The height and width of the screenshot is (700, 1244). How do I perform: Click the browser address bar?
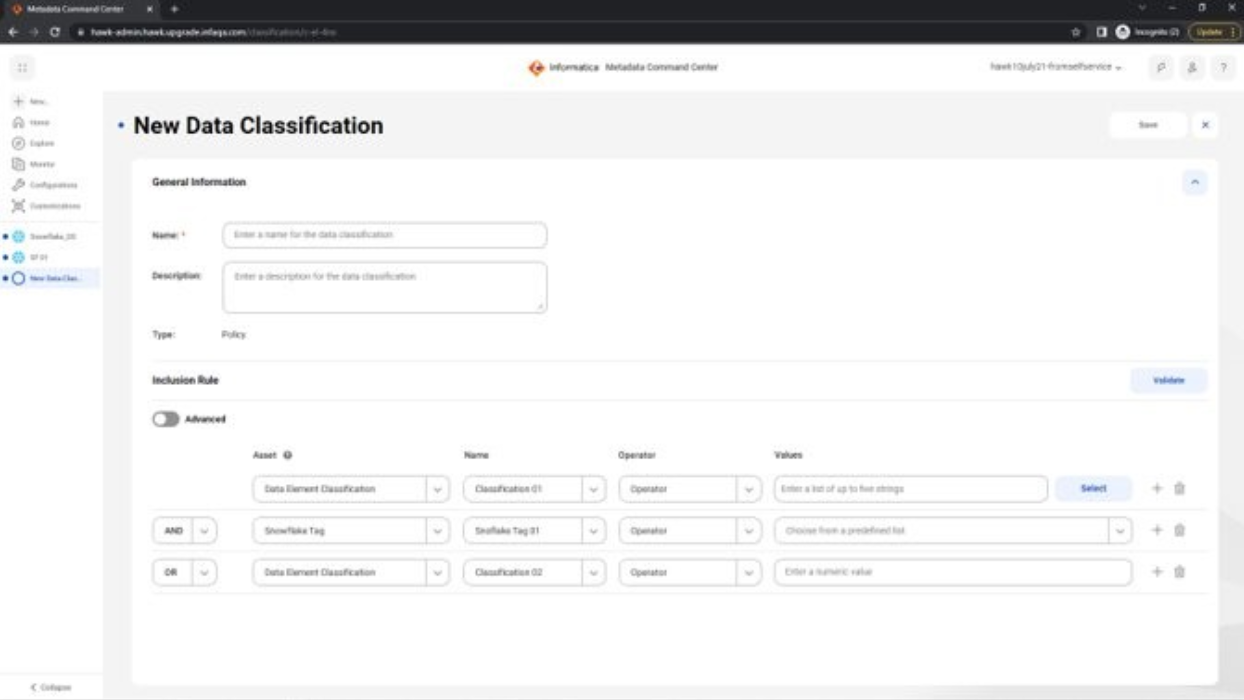560,32
